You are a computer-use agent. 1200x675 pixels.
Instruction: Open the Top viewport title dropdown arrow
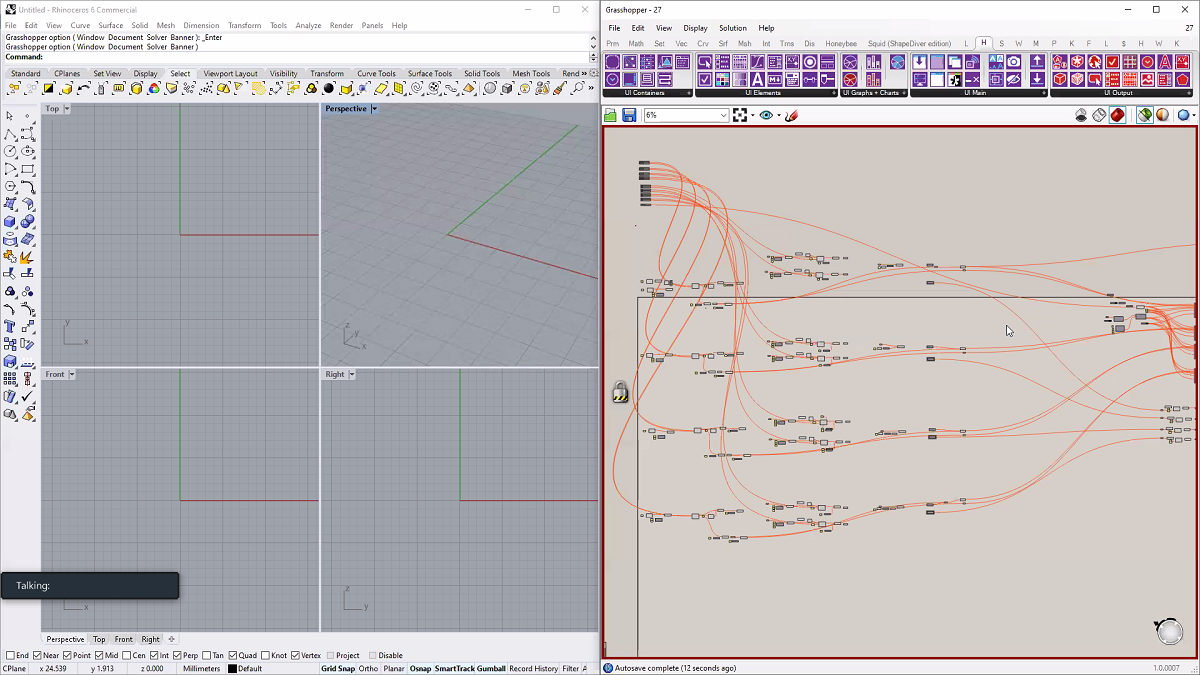(x=67, y=108)
